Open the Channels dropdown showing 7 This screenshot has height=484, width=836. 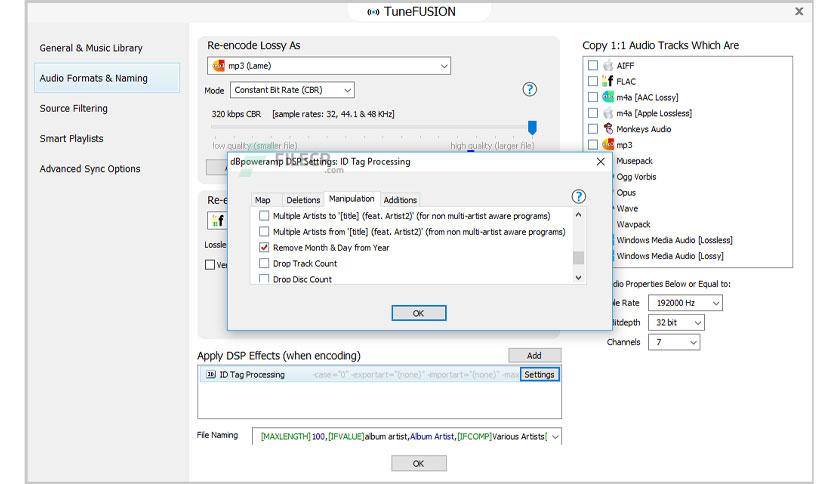674,342
